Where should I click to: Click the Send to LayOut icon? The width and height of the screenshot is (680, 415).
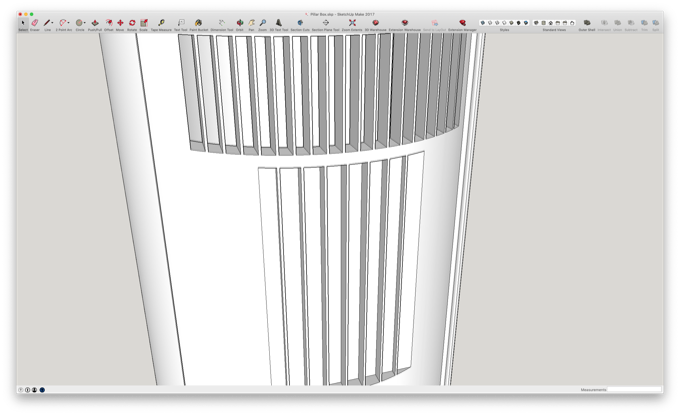point(434,23)
